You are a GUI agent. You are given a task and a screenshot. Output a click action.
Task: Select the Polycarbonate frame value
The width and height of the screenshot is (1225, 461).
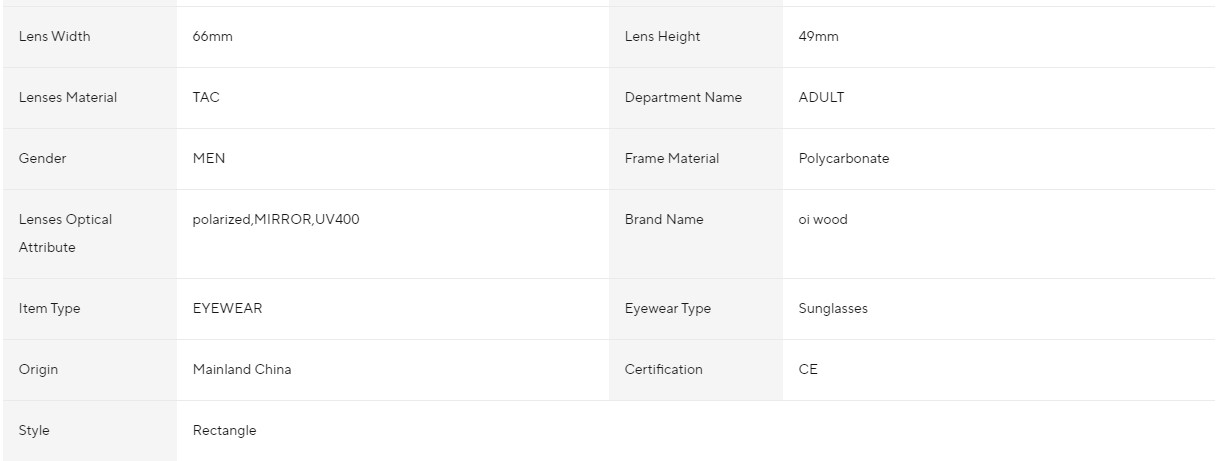pos(843,159)
